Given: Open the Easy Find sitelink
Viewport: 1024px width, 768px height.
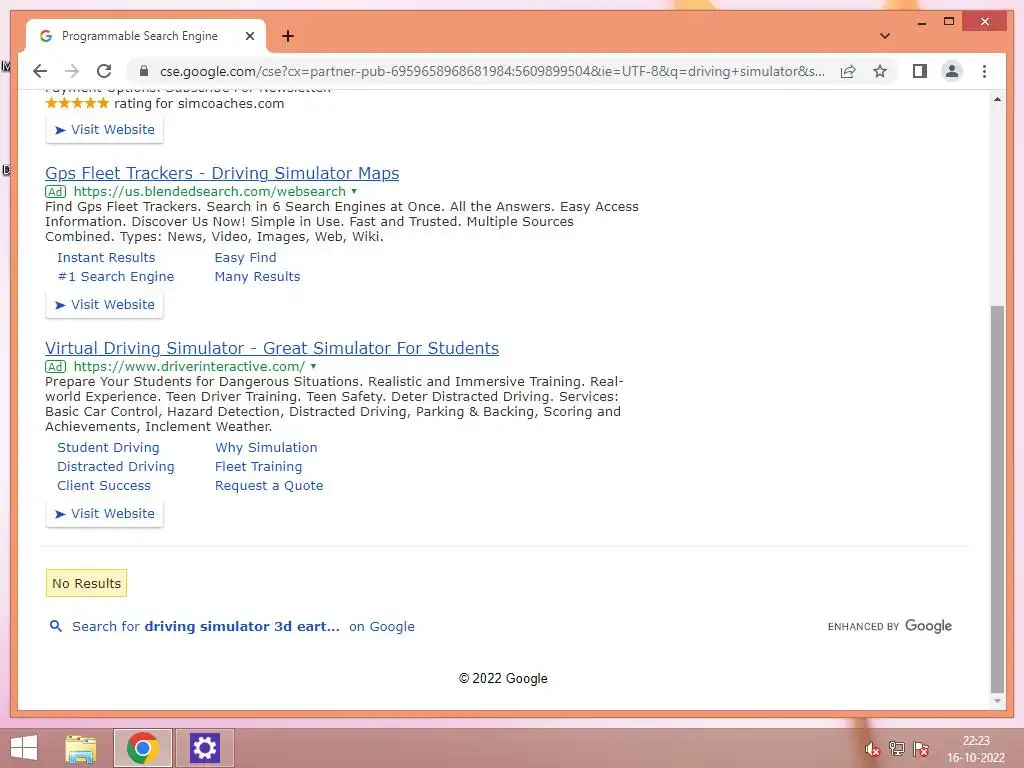Looking at the screenshot, I should click(x=246, y=257).
